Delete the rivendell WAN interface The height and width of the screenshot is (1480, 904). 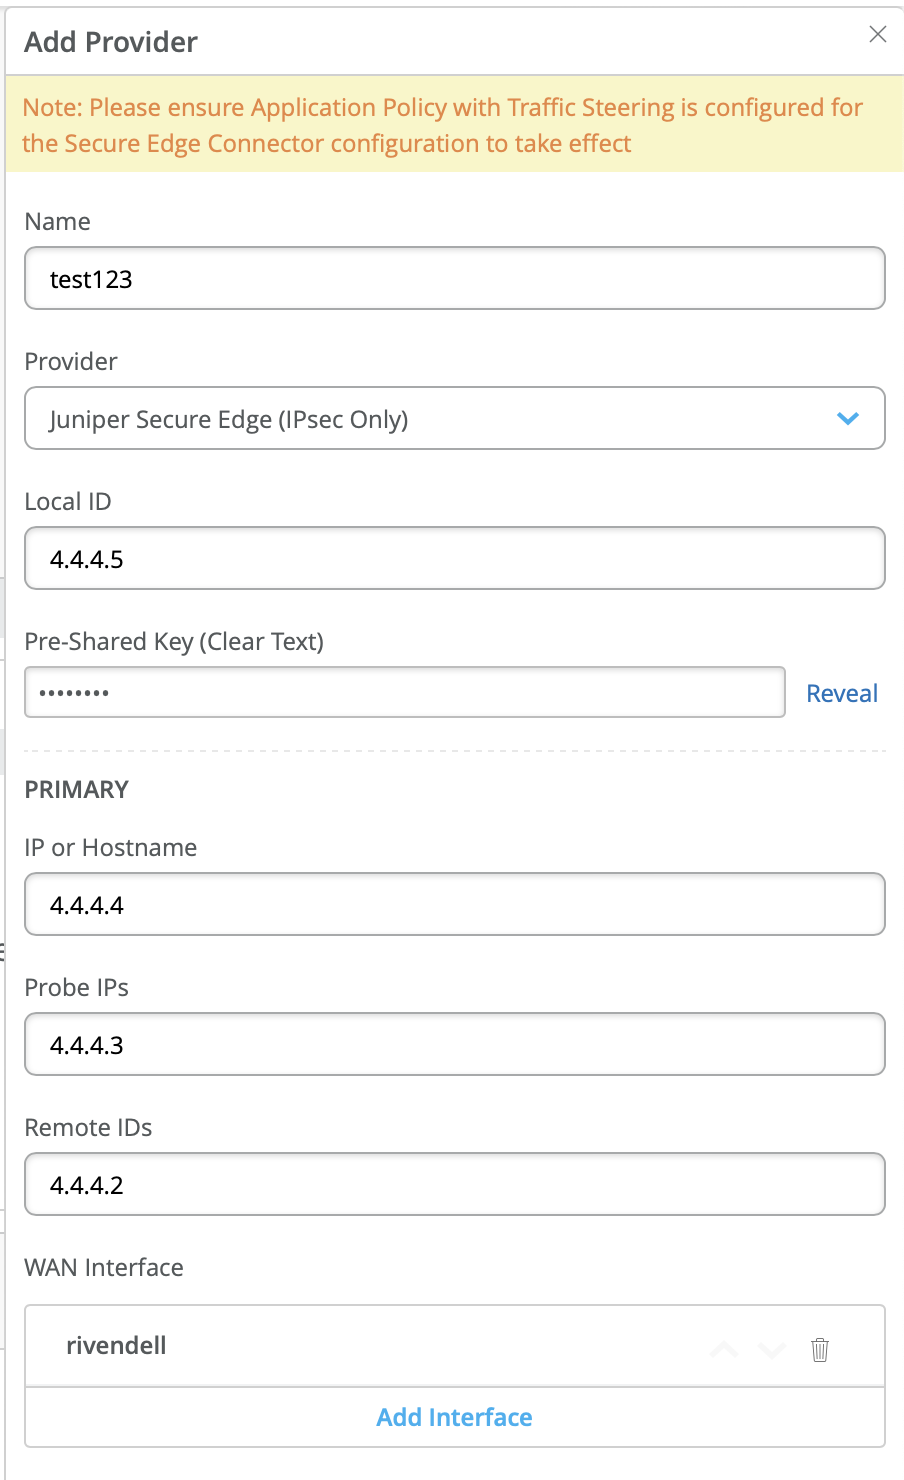coord(820,1349)
